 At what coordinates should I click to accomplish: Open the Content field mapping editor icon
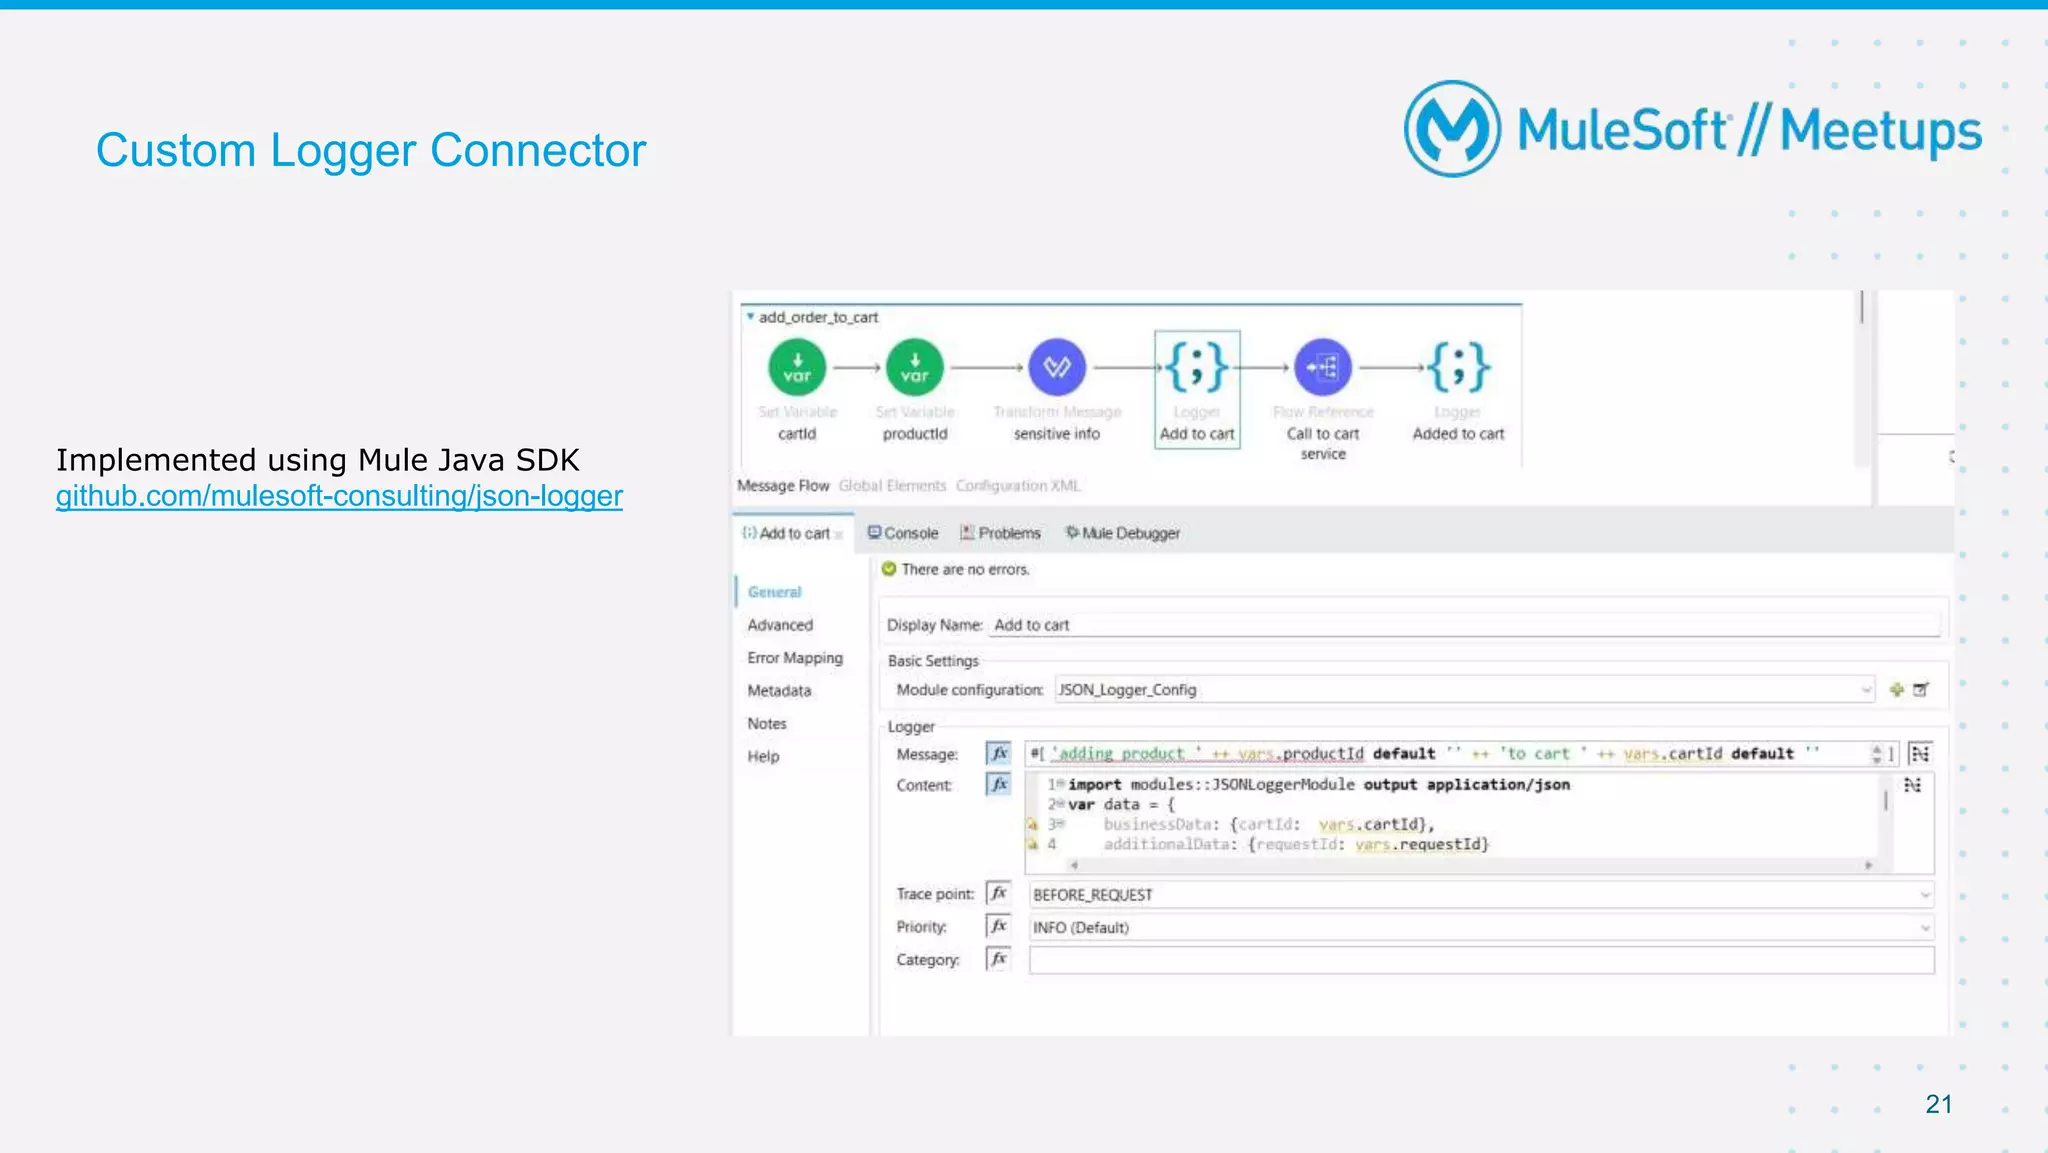(1913, 786)
